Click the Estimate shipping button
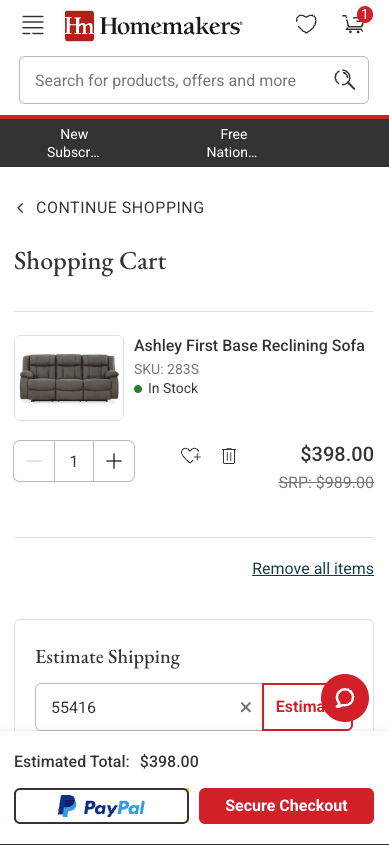This screenshot has width=389, height=845. tap(307, 707)
